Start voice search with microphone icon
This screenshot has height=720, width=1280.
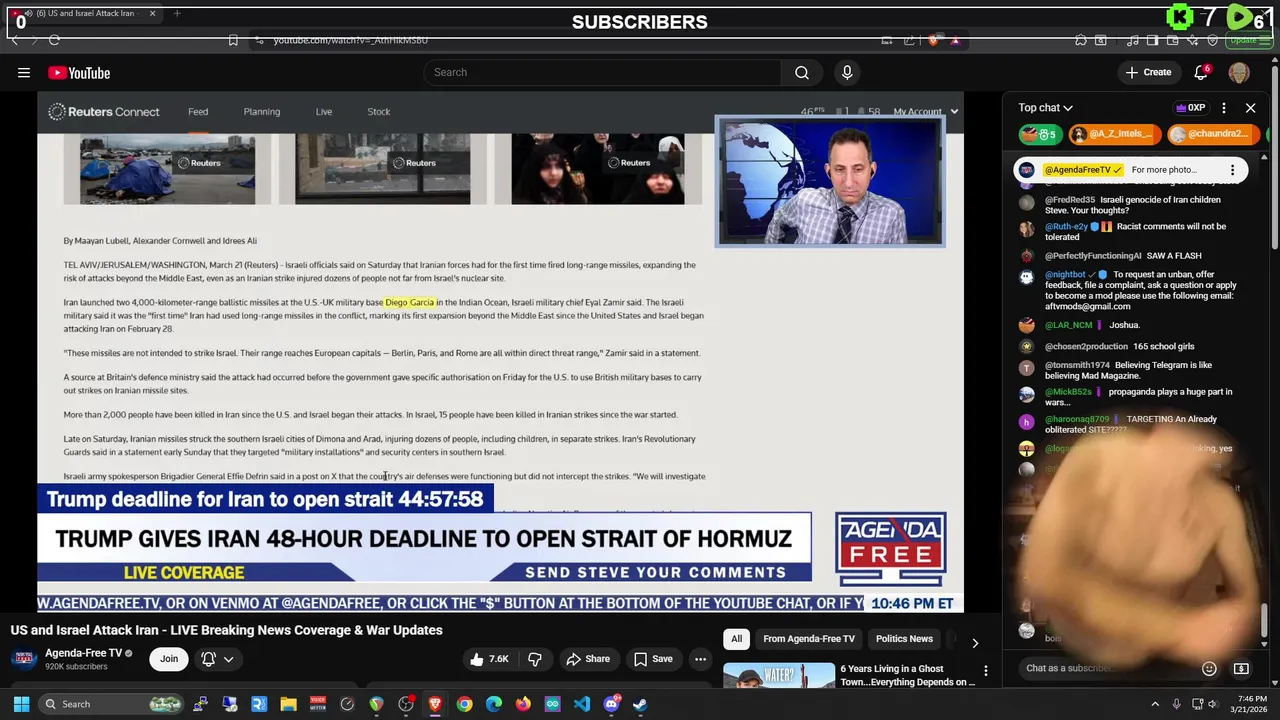pos(847,72)
